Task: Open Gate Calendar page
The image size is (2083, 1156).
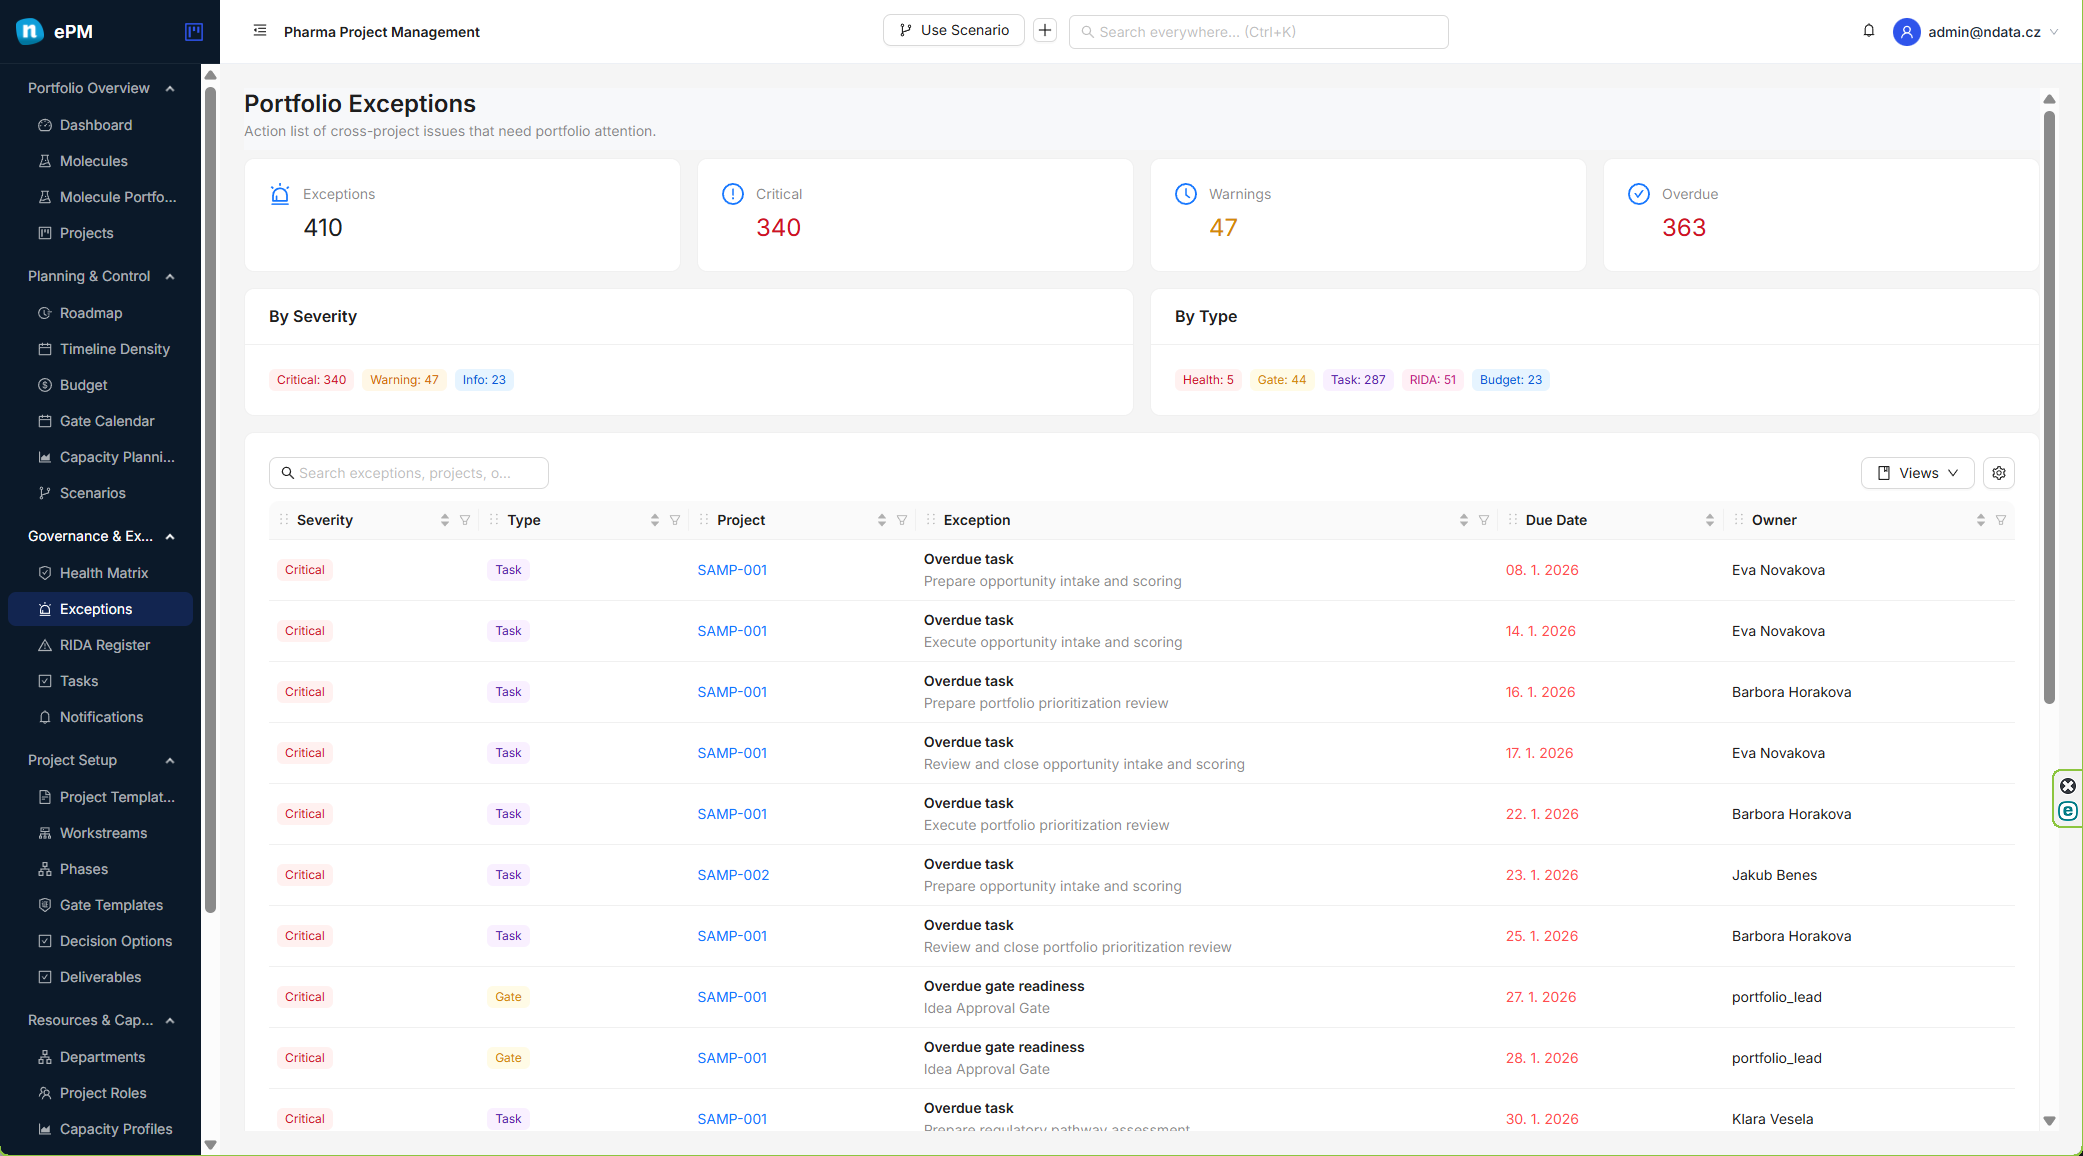Action: [x=100, y=421]
